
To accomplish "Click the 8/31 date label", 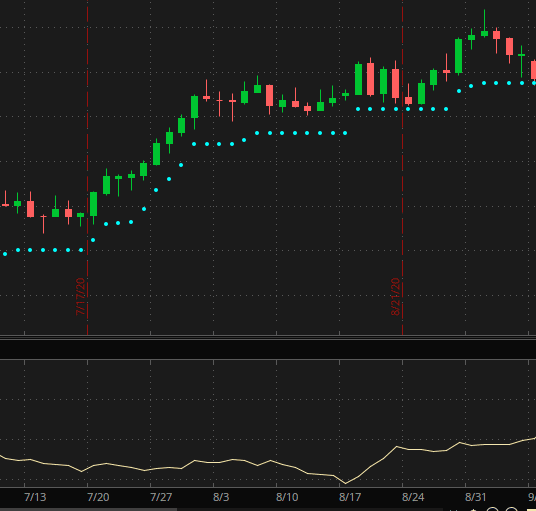I will pyautogui.click(x=475, y=497).
